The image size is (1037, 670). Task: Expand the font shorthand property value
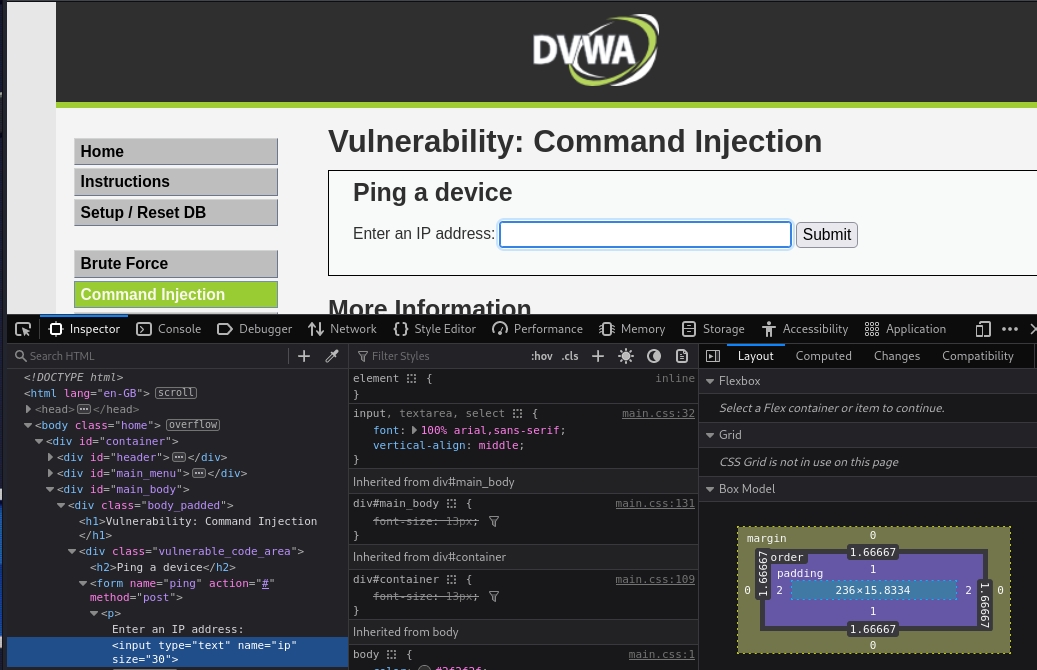click(x=414, y=430)
